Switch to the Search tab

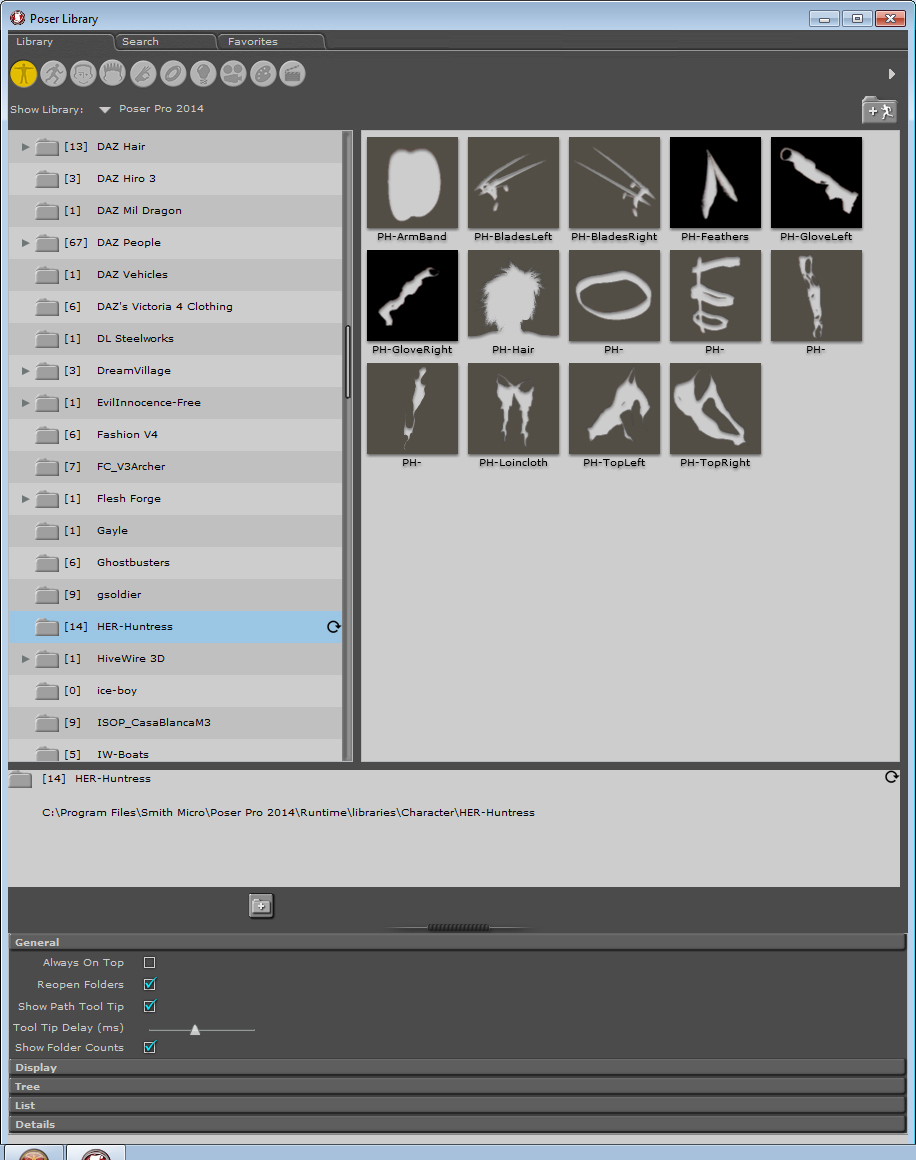click(165, 41)
